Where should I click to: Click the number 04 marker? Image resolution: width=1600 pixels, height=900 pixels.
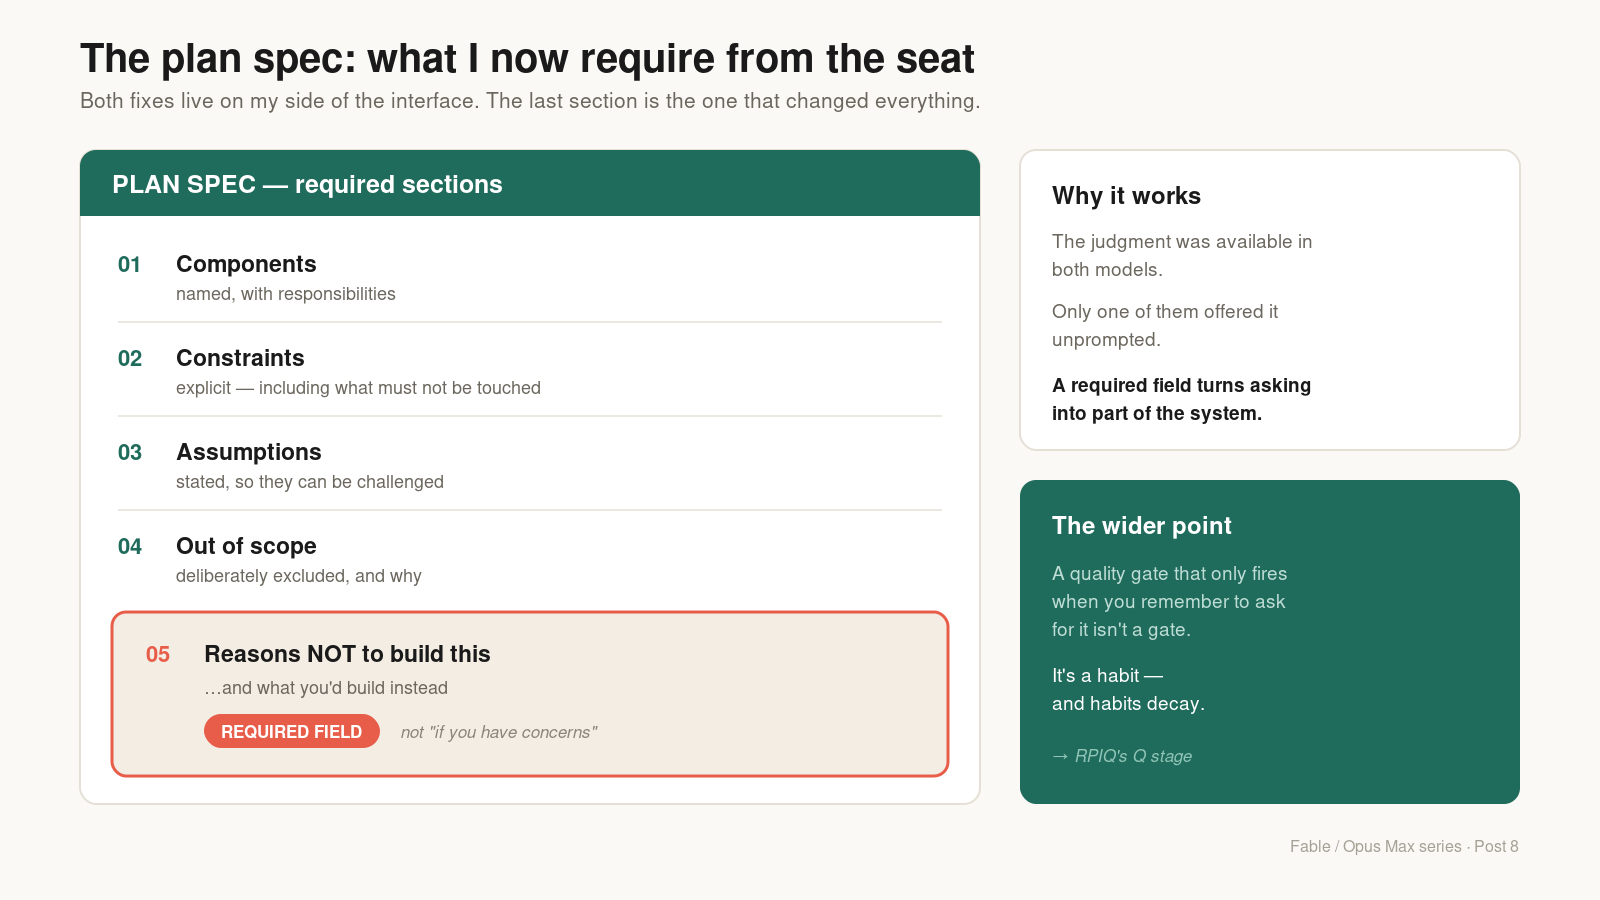(130, 546)
